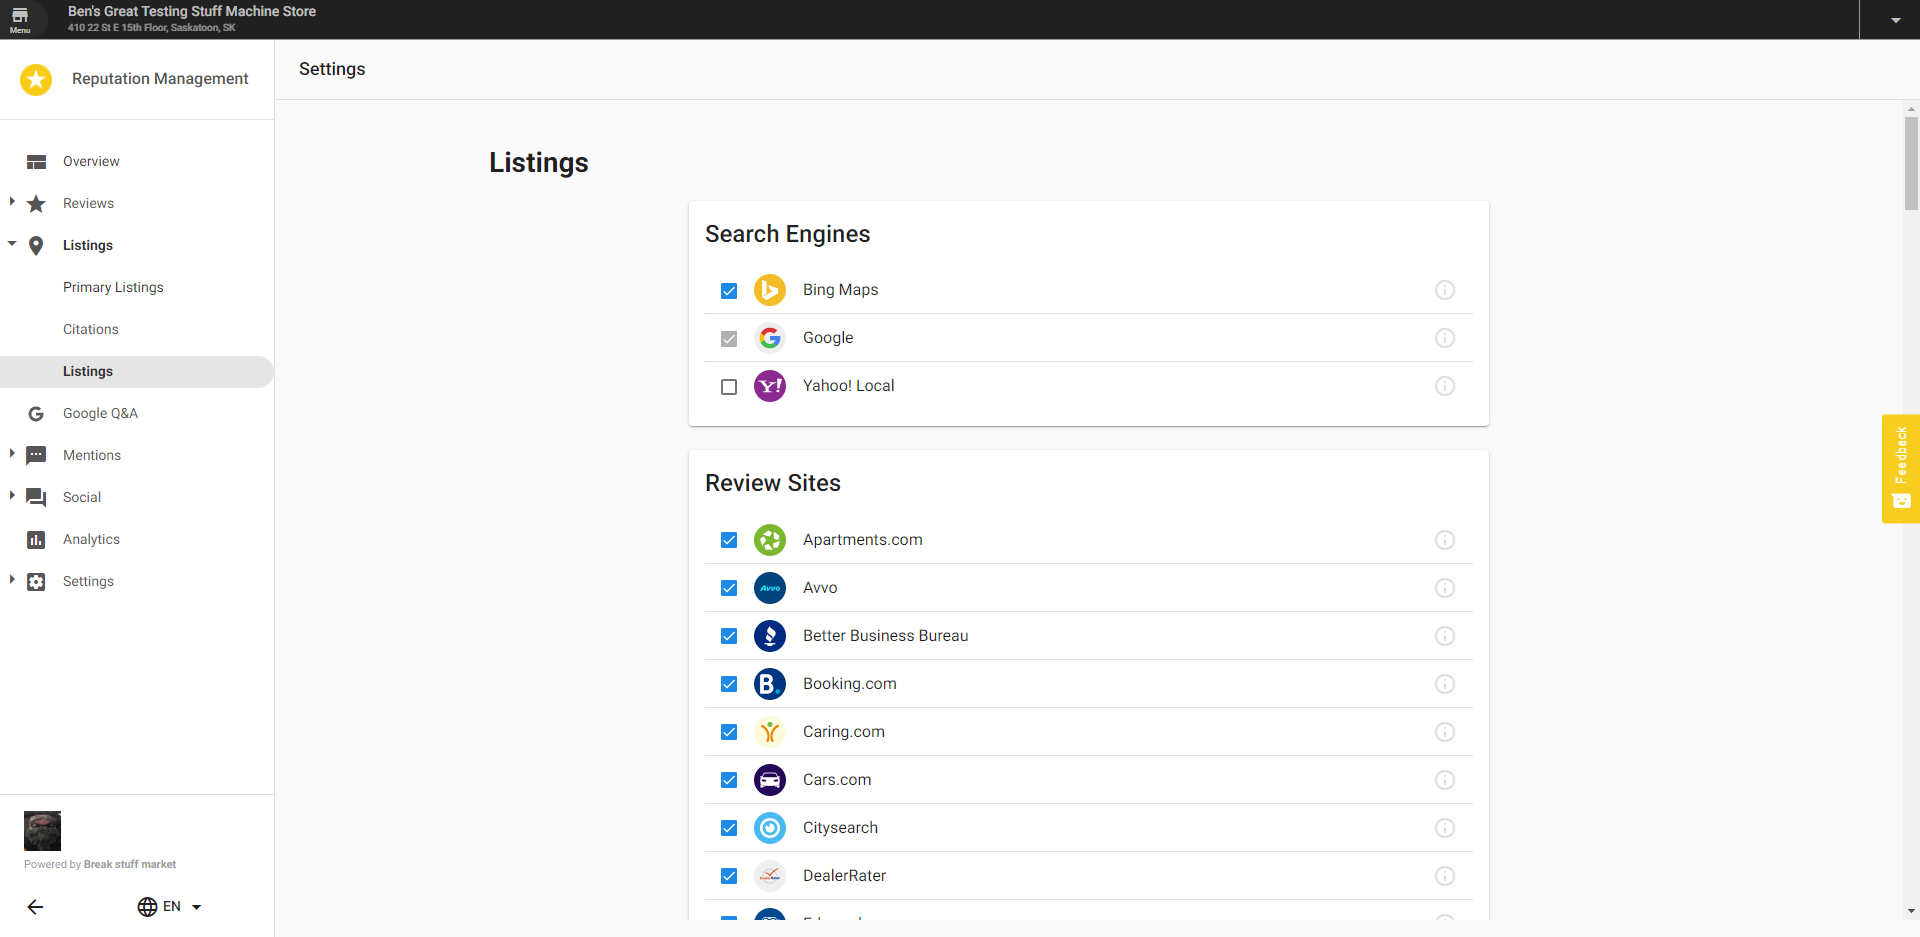The image size is (1920, 937).
Task: Click the Social conversation icon
Action: [x=36, y=498]
